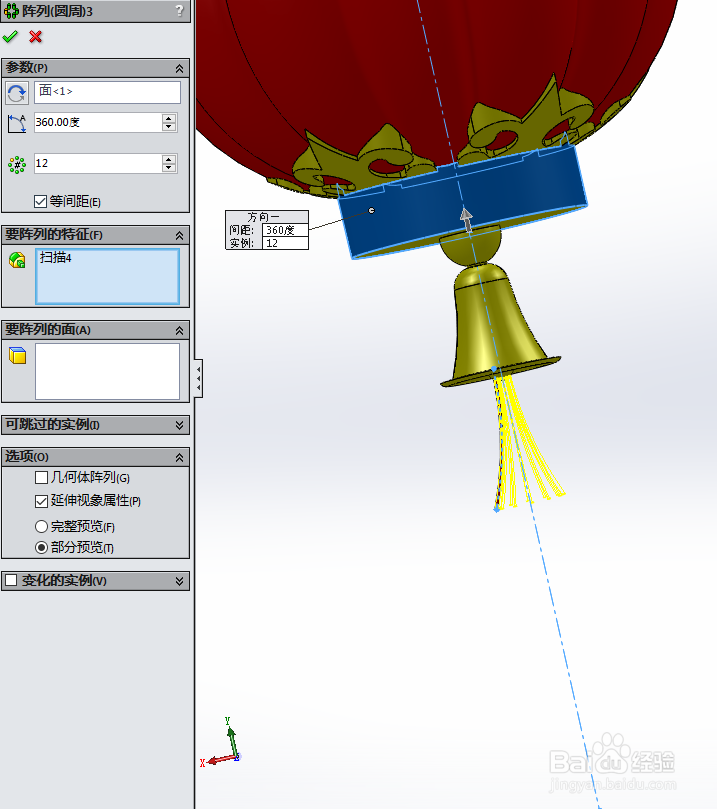Click the features-to-pattern icon beside 扫描4
The height and width of the screenshot is (809, 717).
point(17,260)
